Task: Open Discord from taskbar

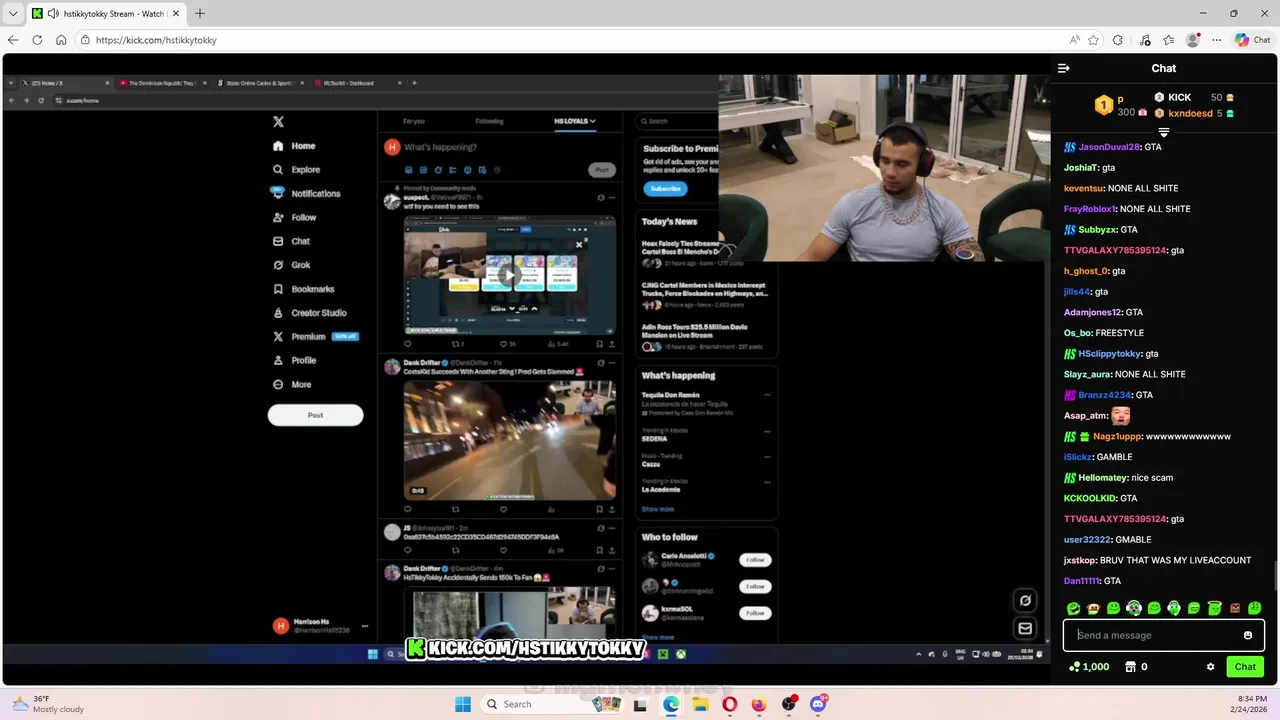Action: [818, 704]
